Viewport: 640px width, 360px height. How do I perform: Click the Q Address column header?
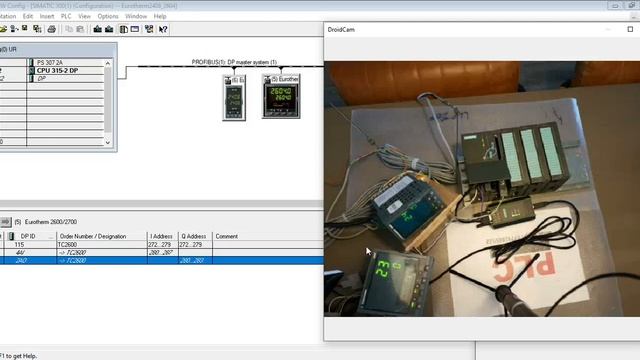[x=196, y=236]
